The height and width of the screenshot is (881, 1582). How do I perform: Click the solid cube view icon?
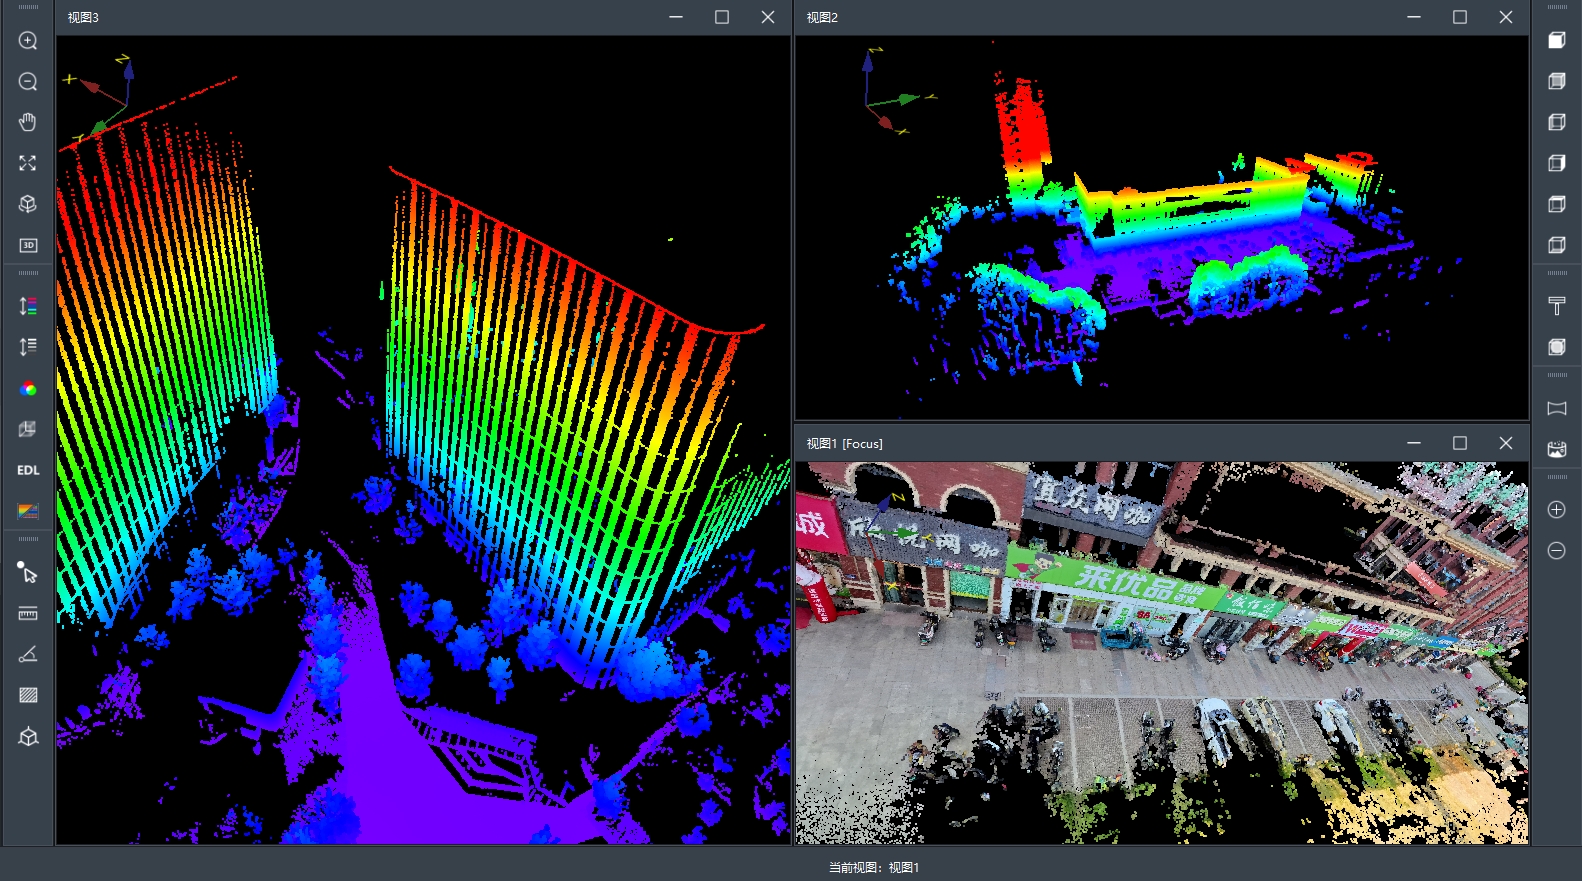click(x=1557, y=41)
